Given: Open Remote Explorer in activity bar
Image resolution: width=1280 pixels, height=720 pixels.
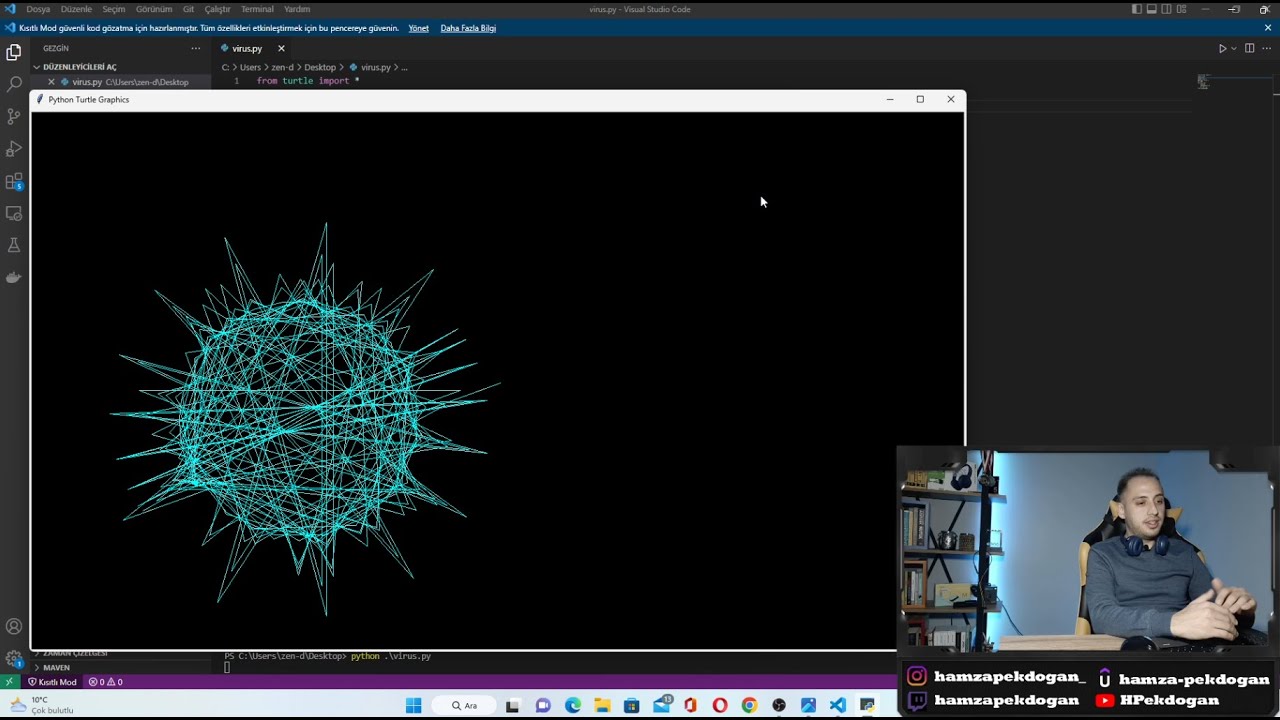Looking at the screenshot, I should point(14,213).
